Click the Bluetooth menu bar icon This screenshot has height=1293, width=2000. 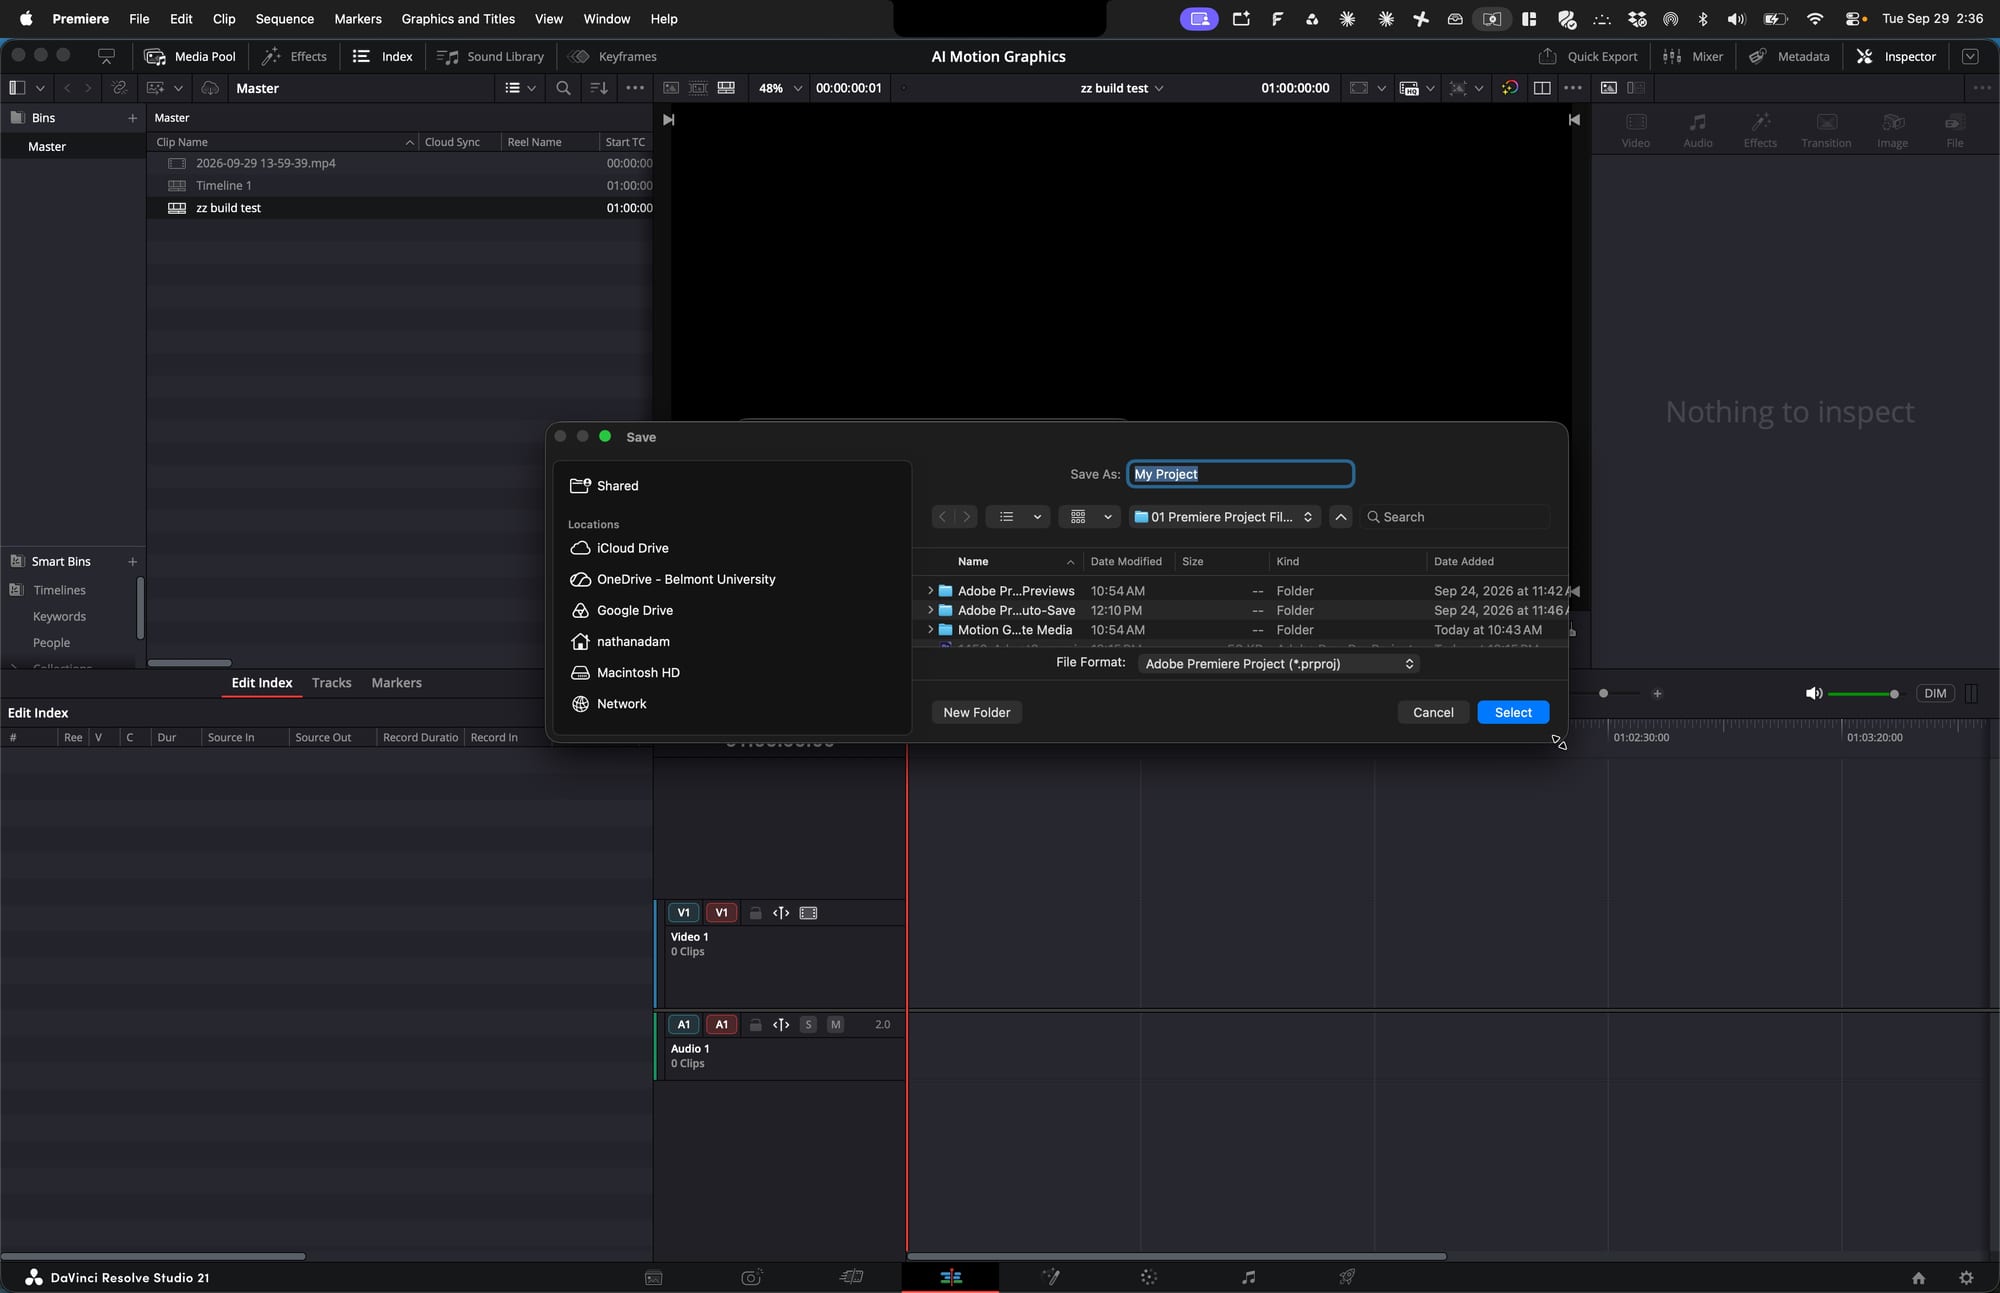click(x=1703, y=18)
